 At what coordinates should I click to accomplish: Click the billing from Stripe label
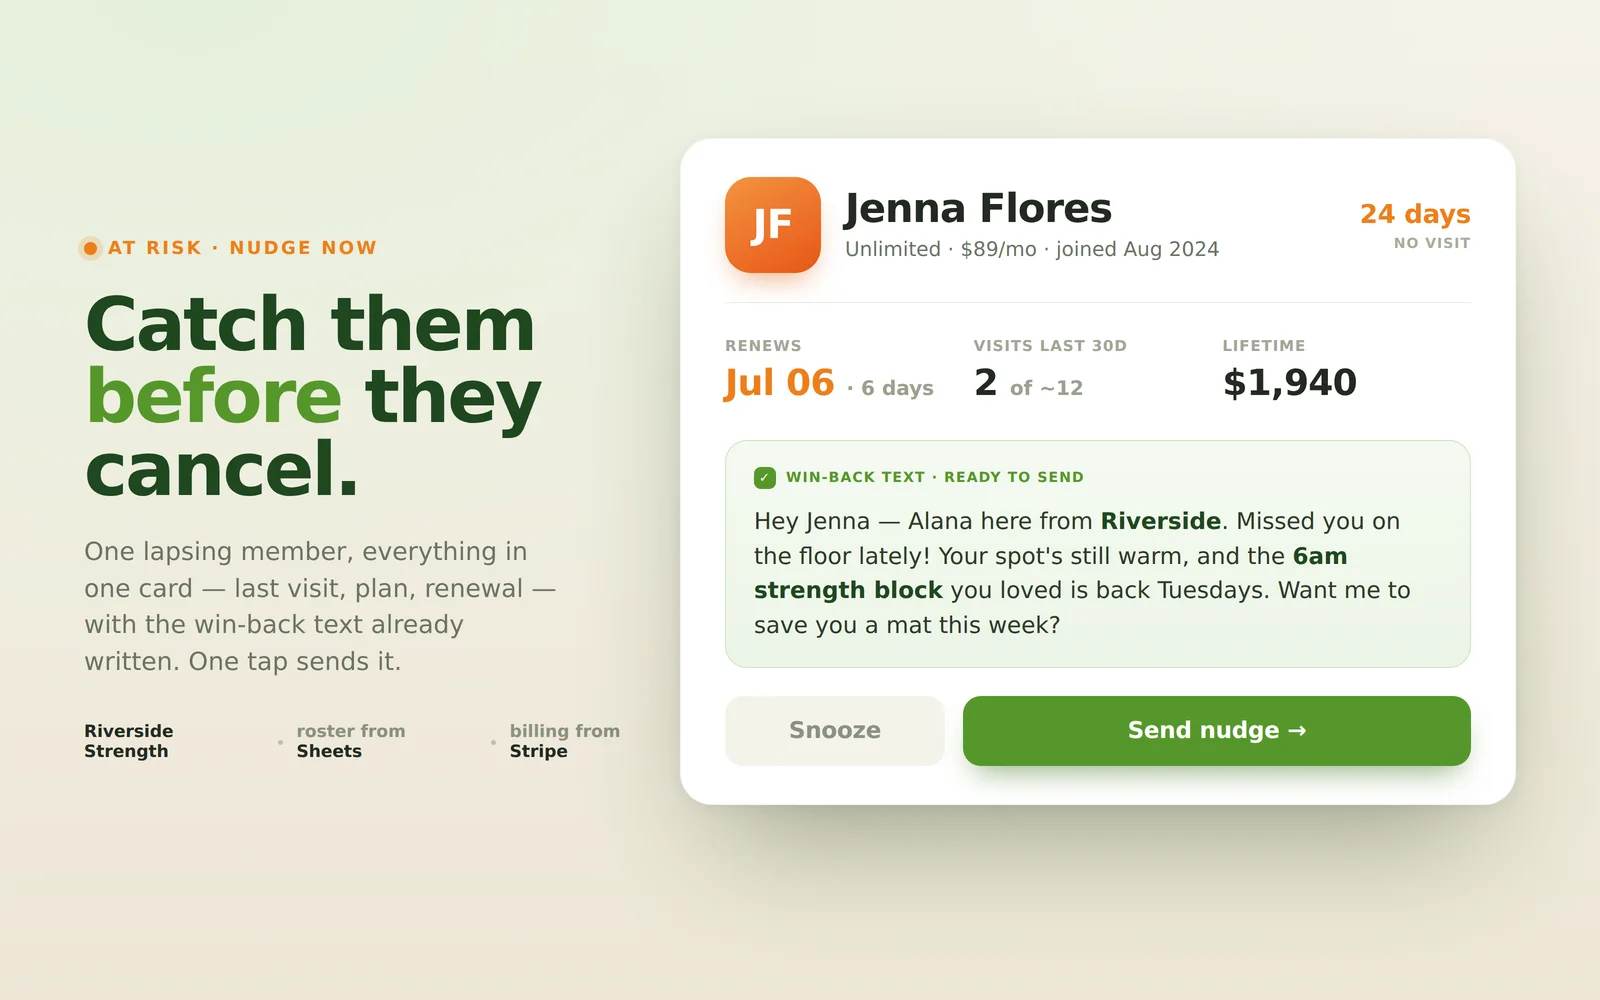click(565, 741)
